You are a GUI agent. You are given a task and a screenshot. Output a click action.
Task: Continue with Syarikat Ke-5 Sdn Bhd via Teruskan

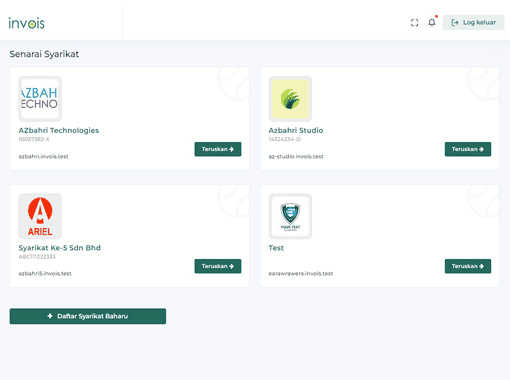click(x=218, y=266)
